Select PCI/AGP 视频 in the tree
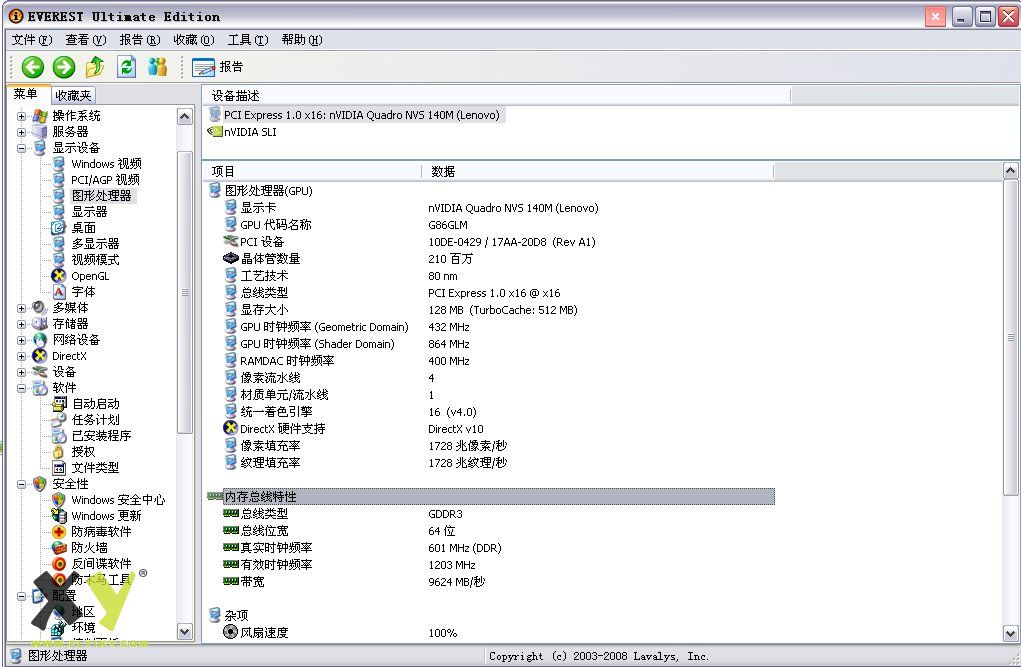1021x667 pixels. coord(105,180)
